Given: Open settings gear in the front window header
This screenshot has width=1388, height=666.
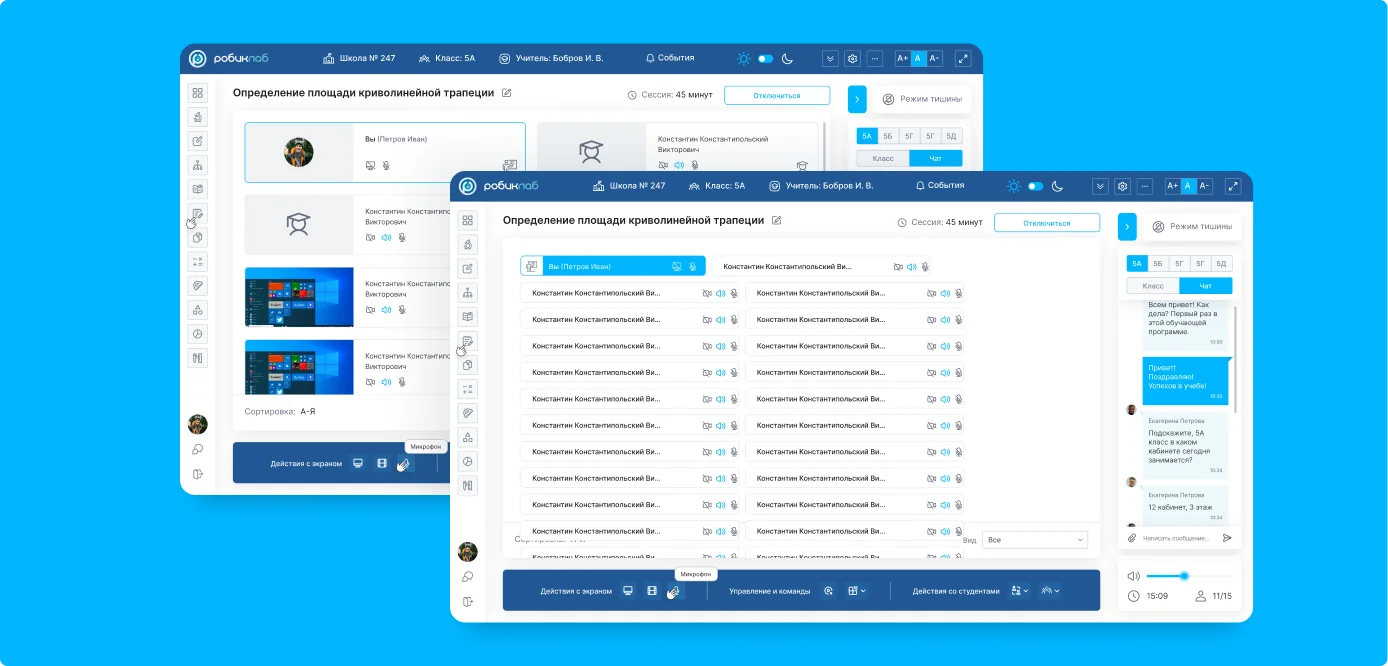Looking at the screenshot, I should [x=1122, y=186].
